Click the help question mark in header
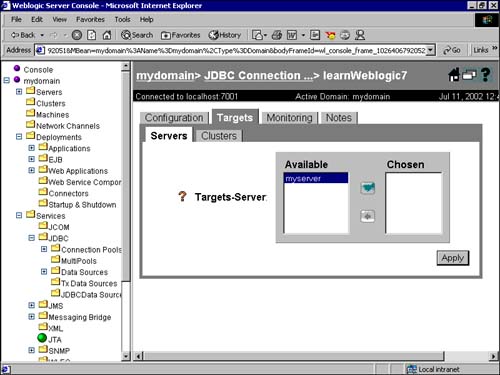This screenshot has width=500, height=375. tap(485, 75)
